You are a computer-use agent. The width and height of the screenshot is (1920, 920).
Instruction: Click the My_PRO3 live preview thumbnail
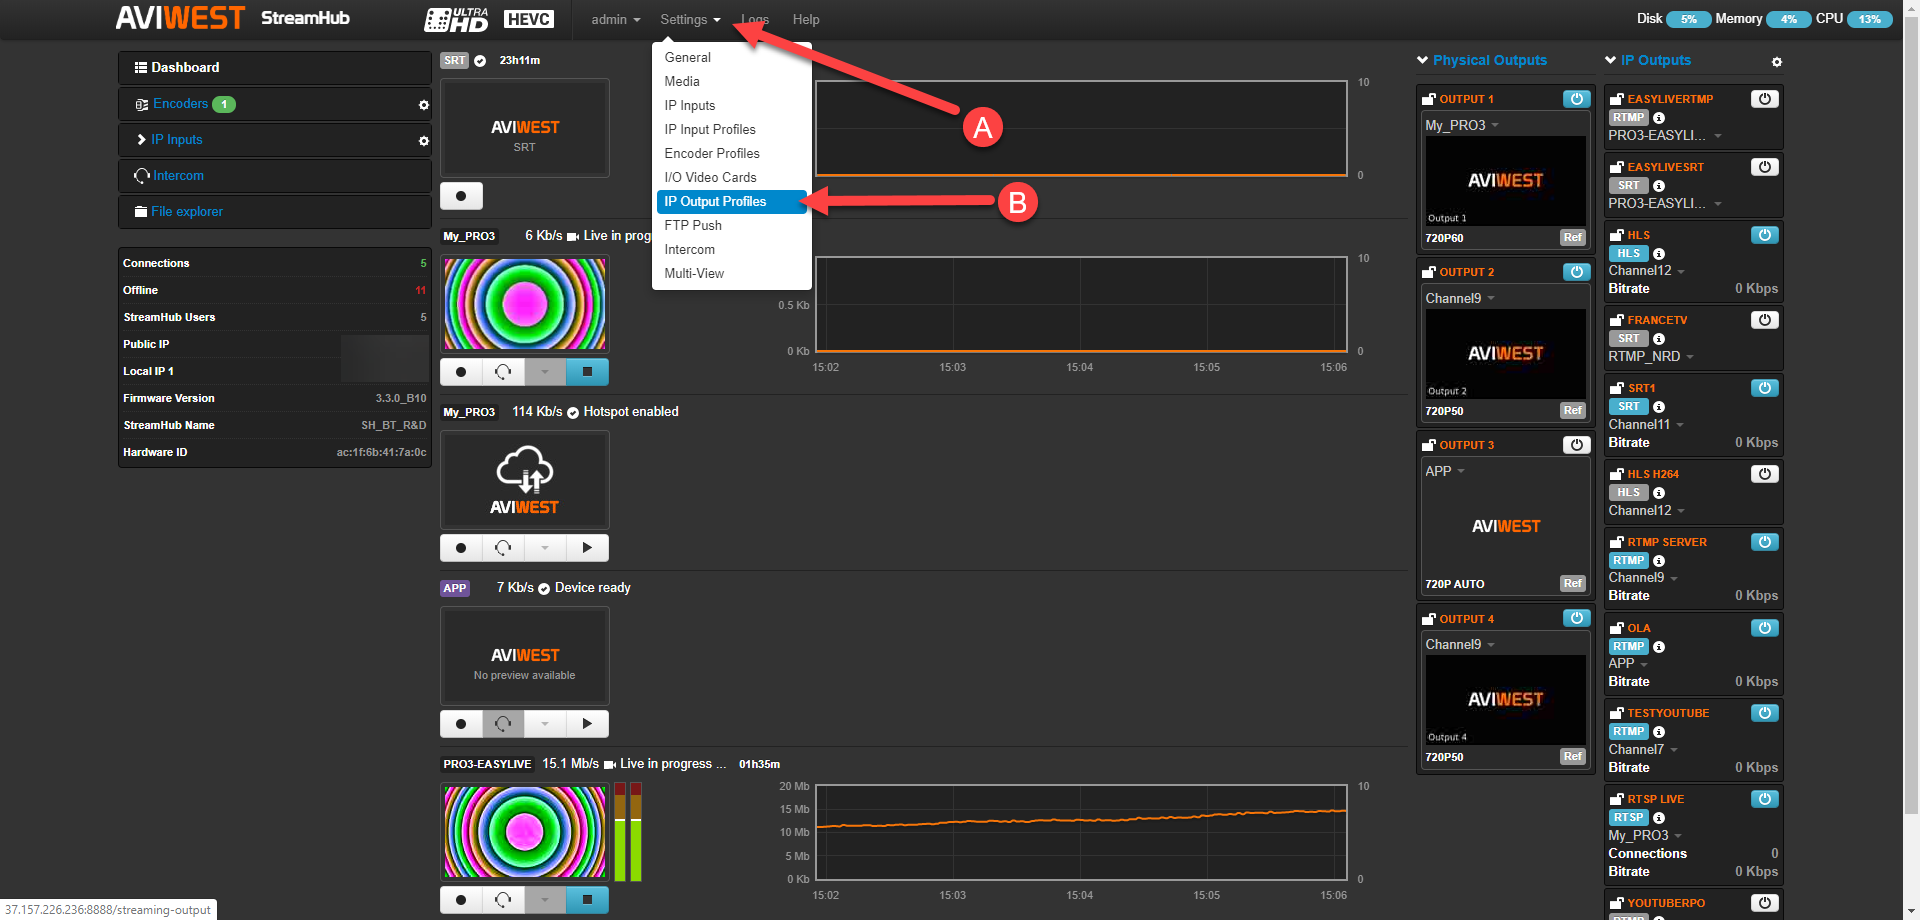pos(525,303)
